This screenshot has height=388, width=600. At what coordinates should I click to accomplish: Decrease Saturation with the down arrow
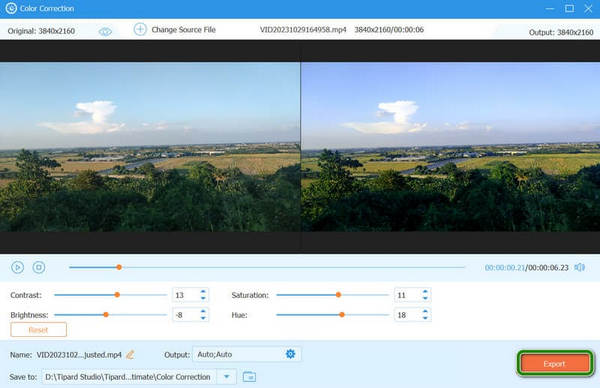click(x=425, y=298)
